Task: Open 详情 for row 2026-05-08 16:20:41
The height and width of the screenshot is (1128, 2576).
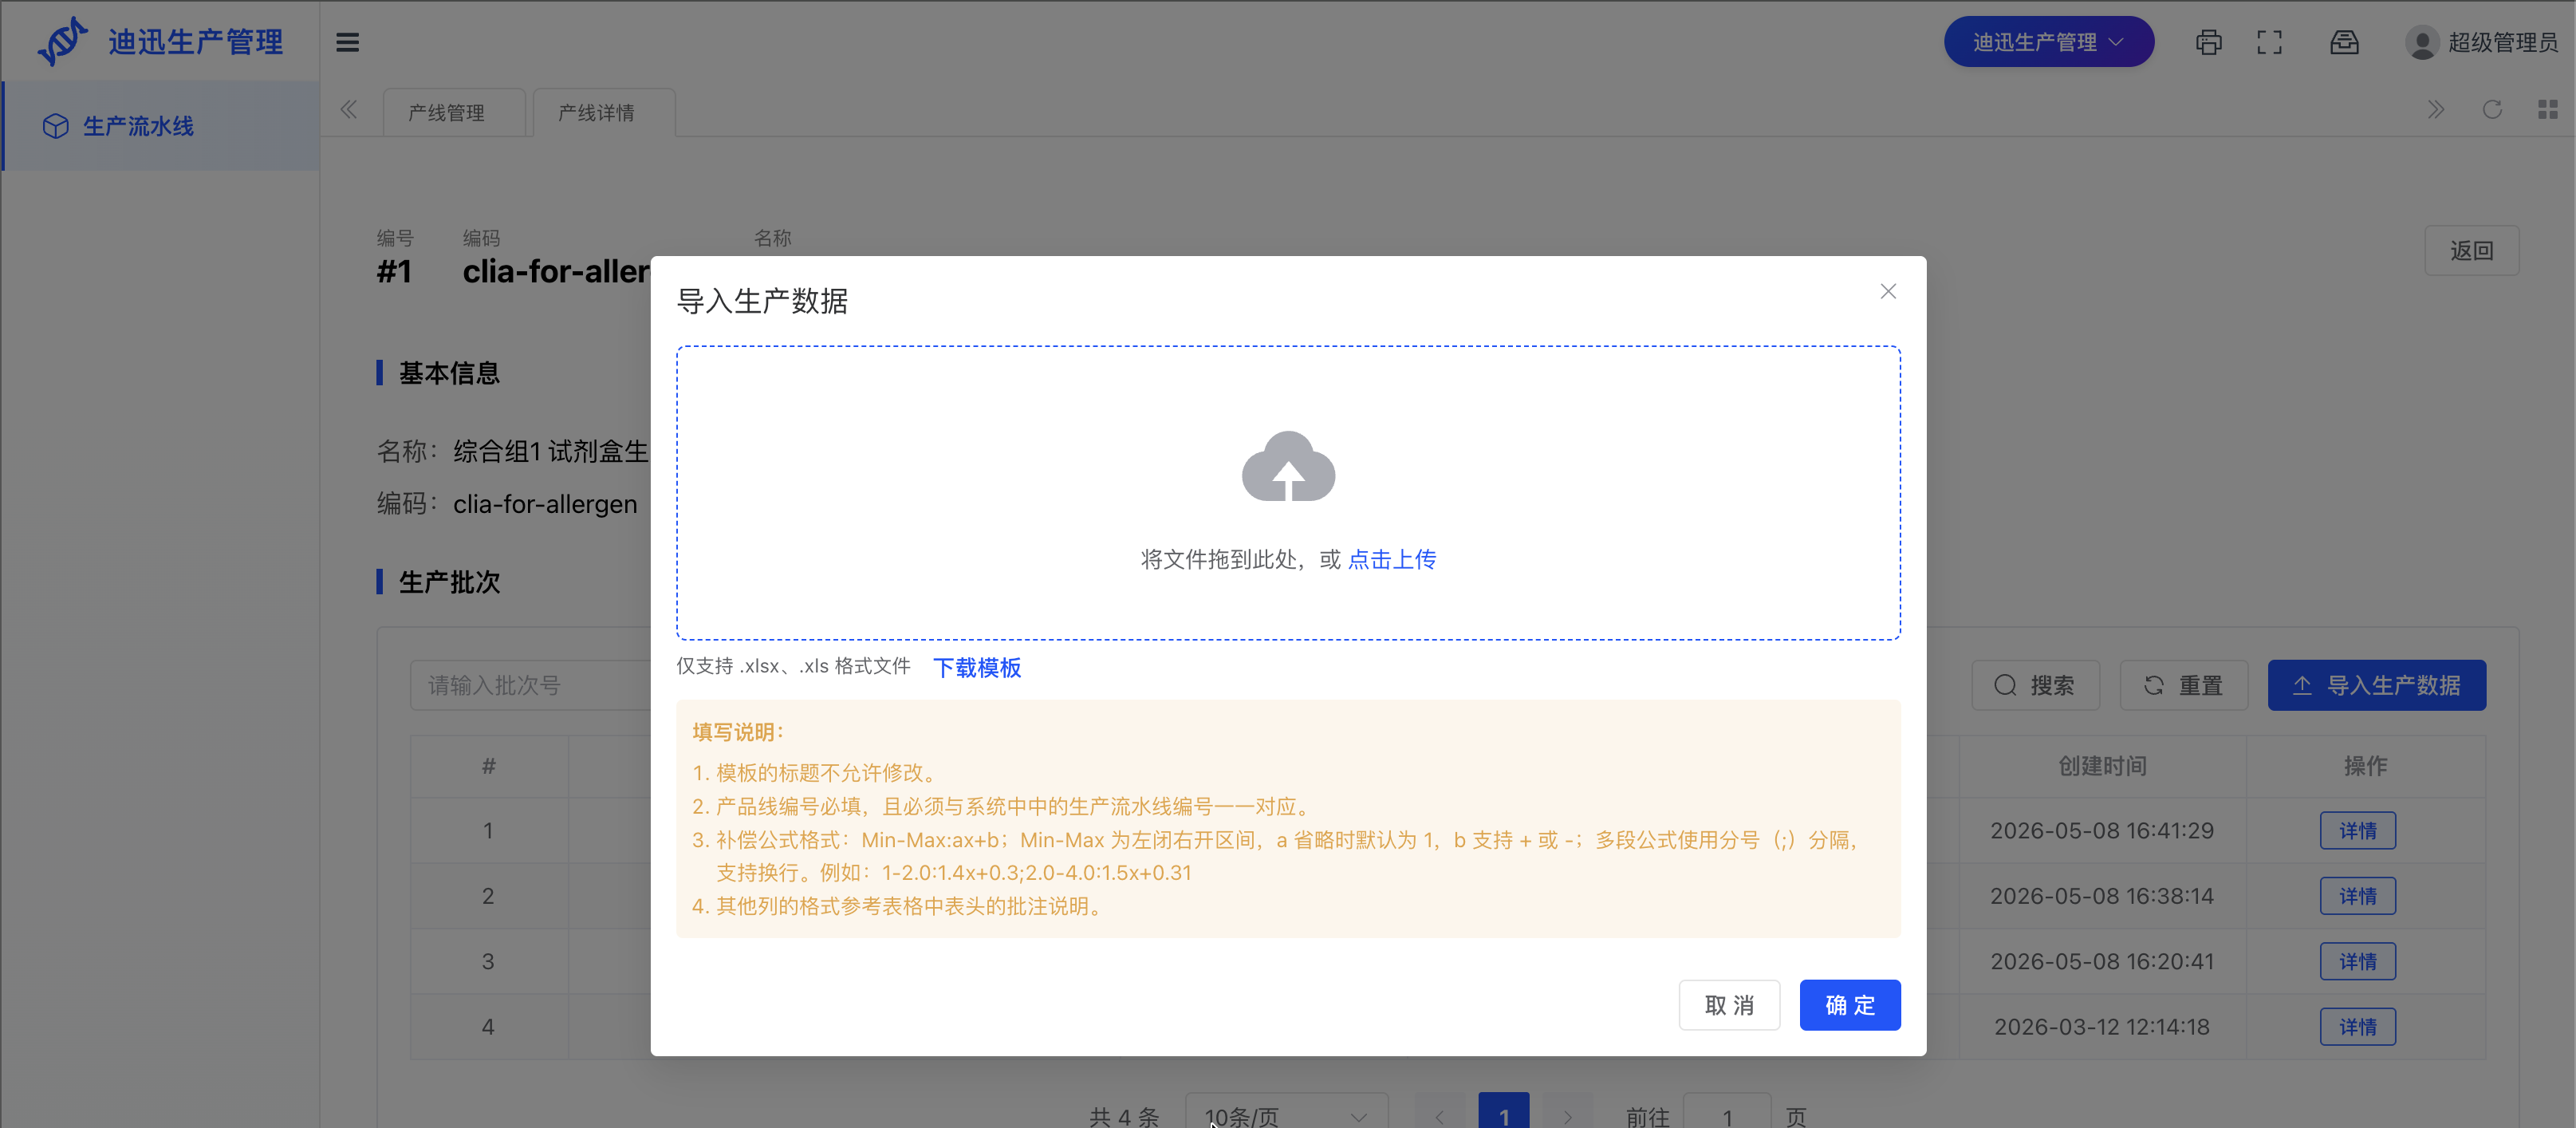Action: click(x=2357, y=961)
